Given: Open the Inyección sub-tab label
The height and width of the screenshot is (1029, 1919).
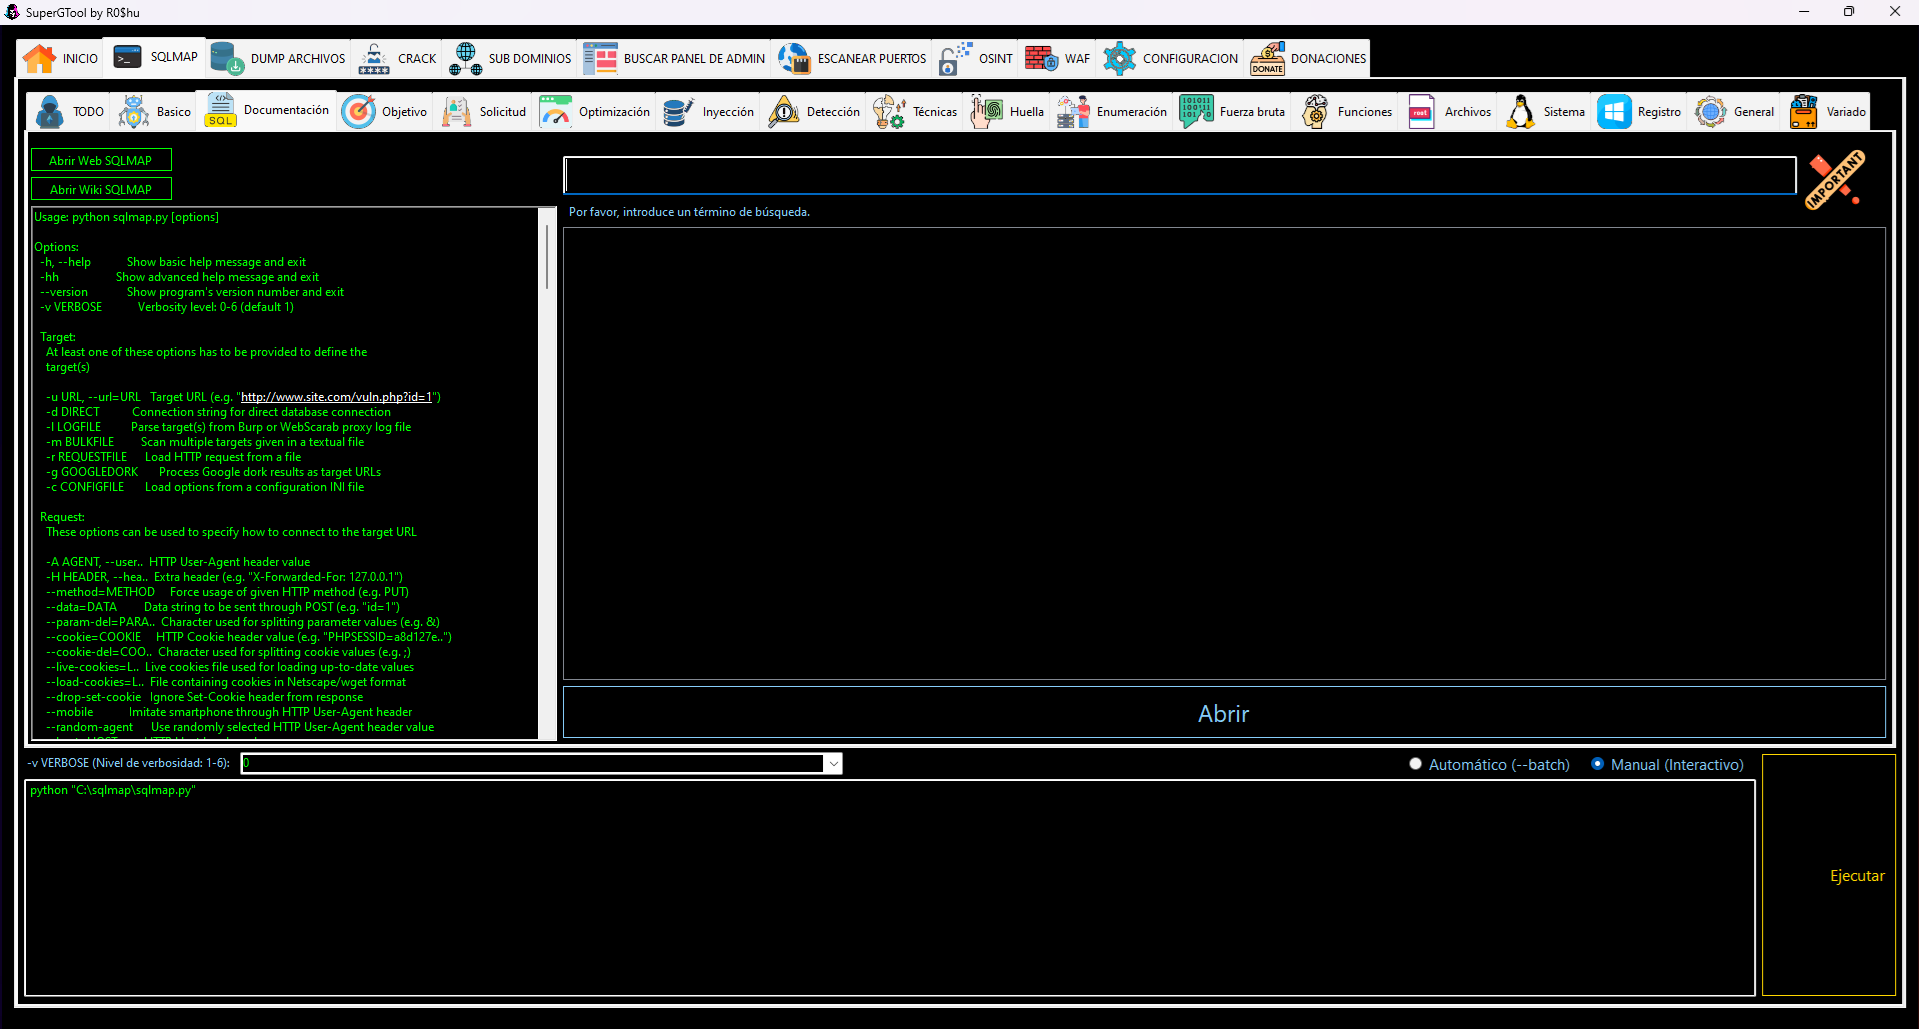Looking at the screenshot, I should click(x=728, y=112).
